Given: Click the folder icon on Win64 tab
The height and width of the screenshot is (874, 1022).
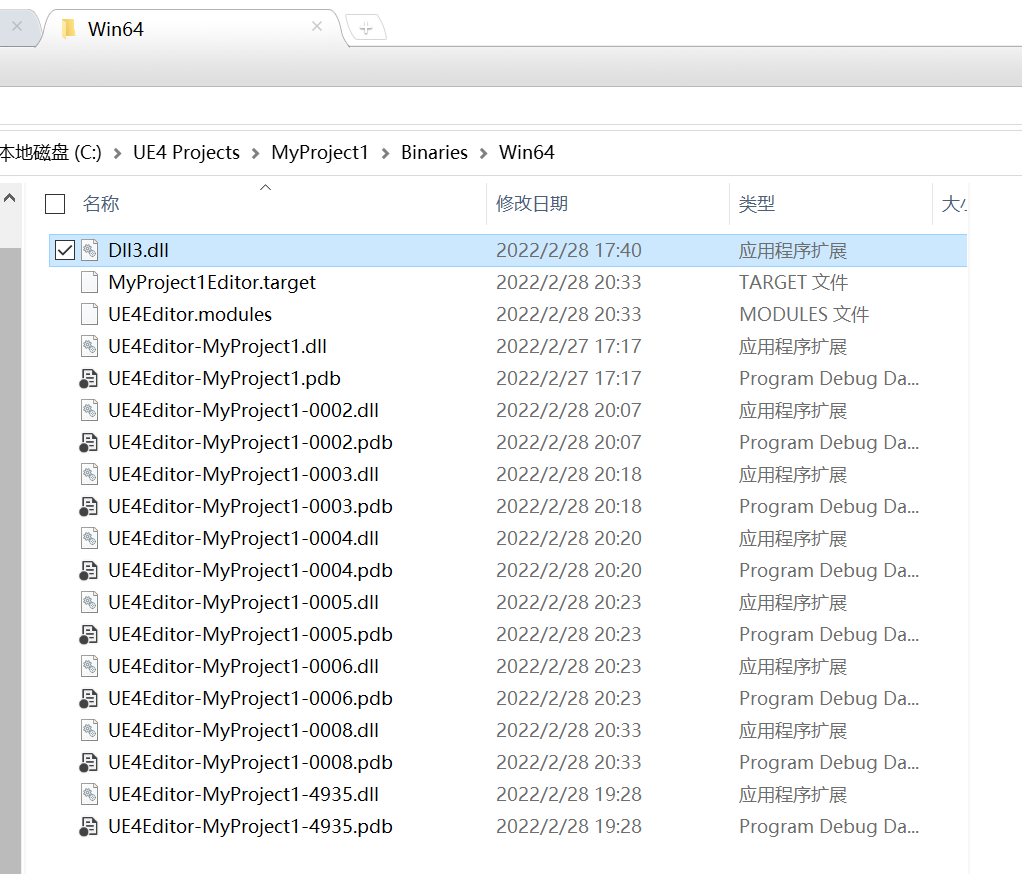Looking at the screenshot, I should (68, 29).
